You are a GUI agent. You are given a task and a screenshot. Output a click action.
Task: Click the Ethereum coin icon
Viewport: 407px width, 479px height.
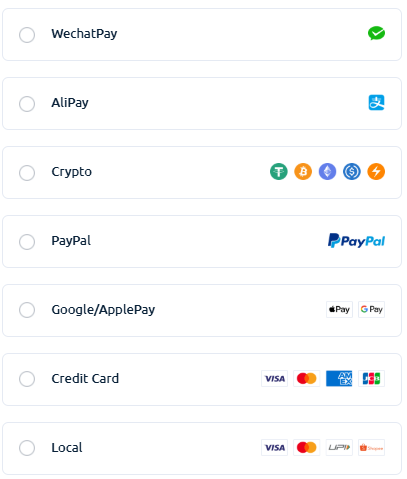(327, 172)
